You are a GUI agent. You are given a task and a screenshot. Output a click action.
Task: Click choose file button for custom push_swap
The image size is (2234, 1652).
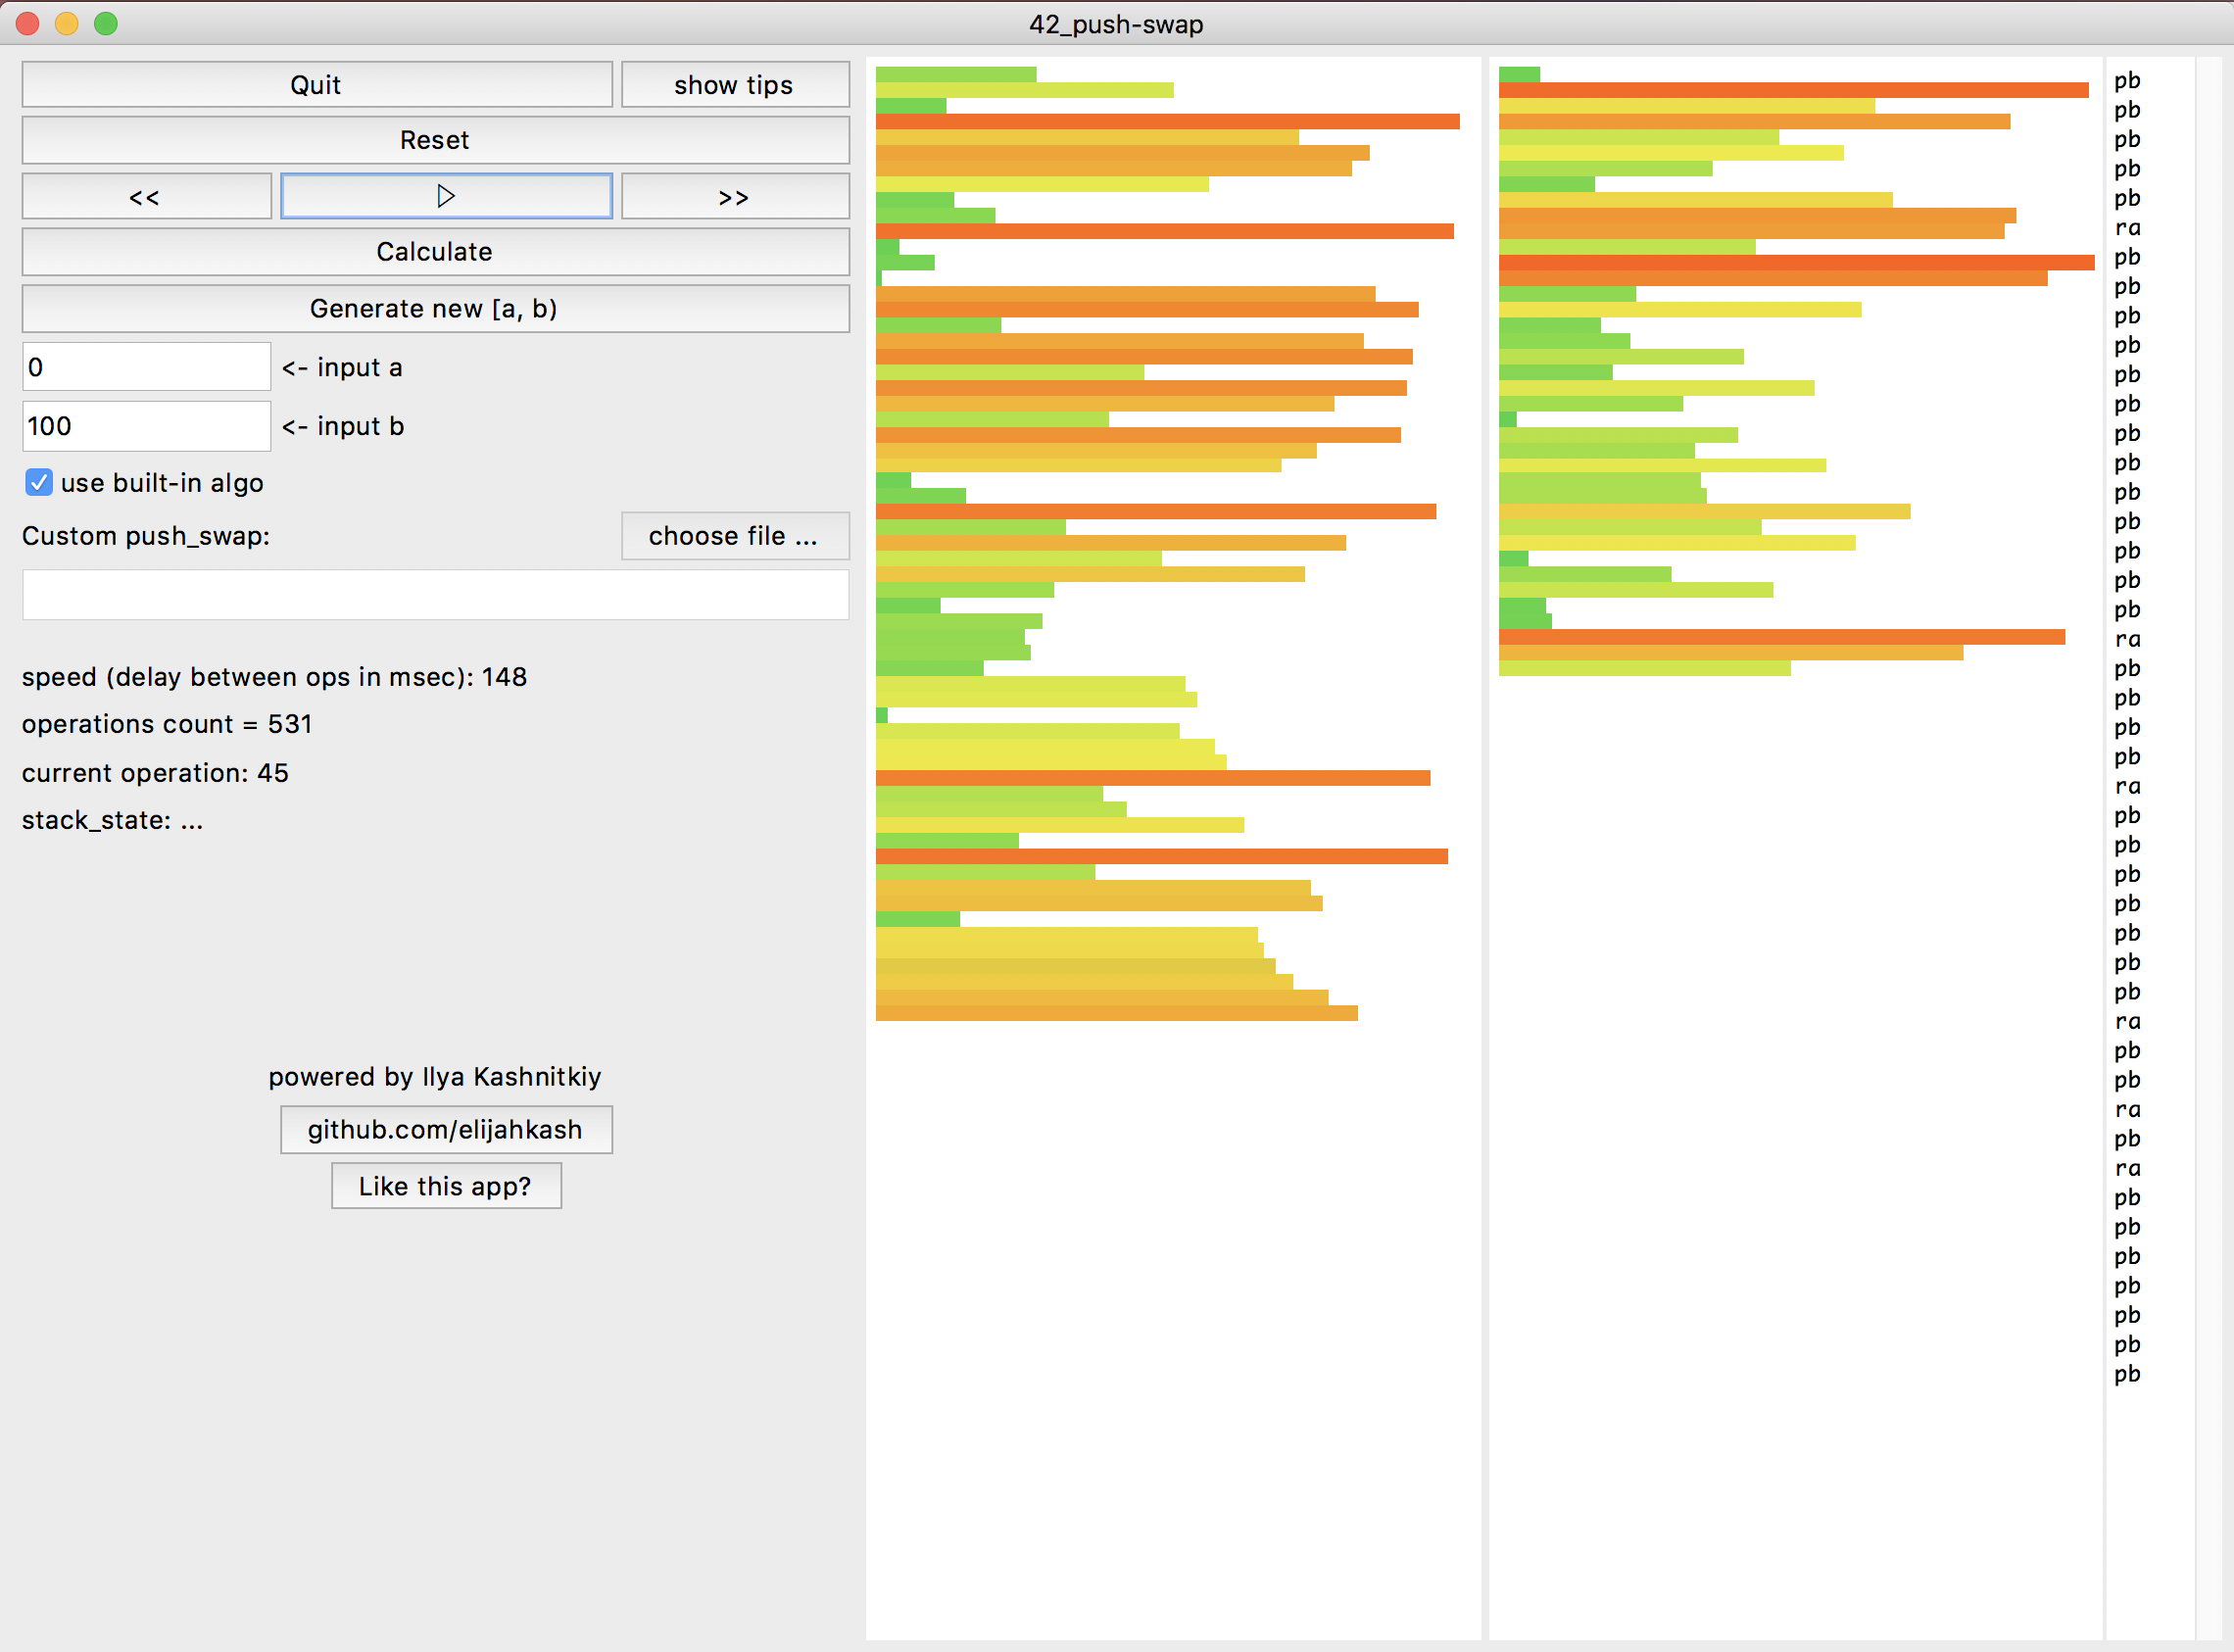tap(734, 536)
